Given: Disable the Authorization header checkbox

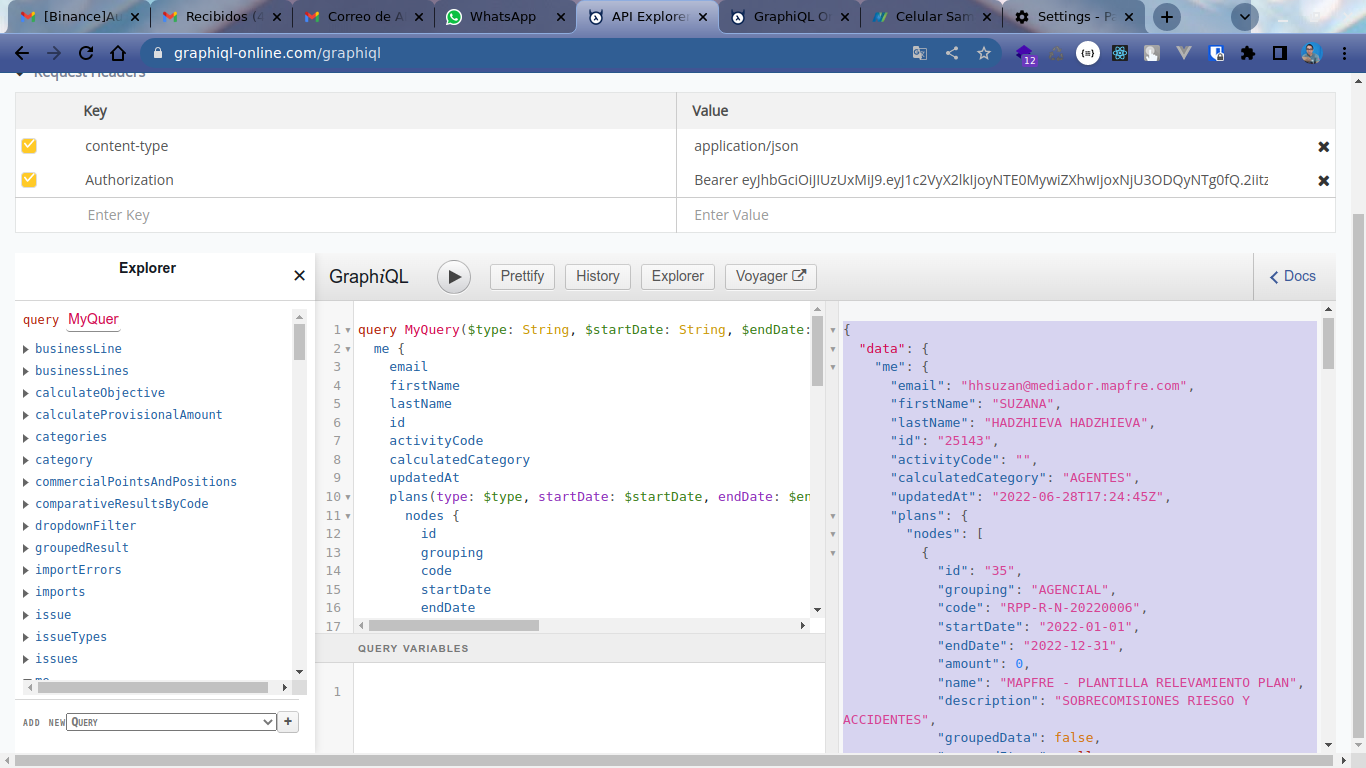Looking at the screenshot, I should (x=29, y=180).
